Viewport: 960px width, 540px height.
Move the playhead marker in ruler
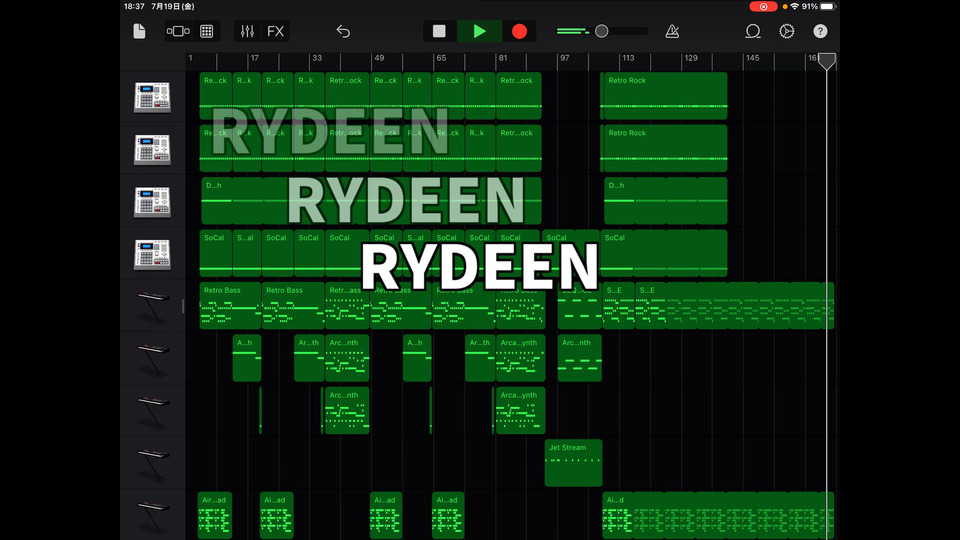[x=827, y=61]
